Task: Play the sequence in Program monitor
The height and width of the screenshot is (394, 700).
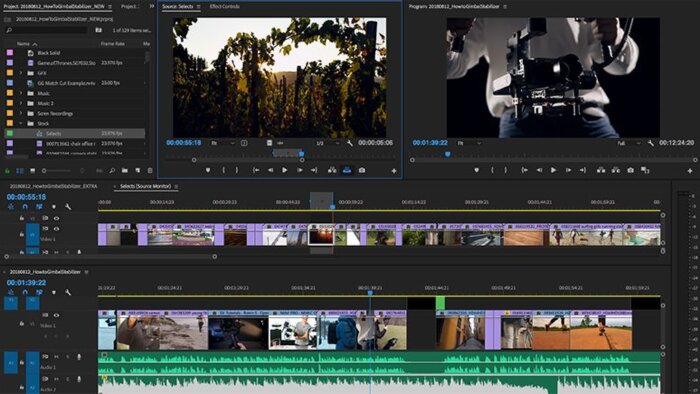Action: click(x=553, y=170)
